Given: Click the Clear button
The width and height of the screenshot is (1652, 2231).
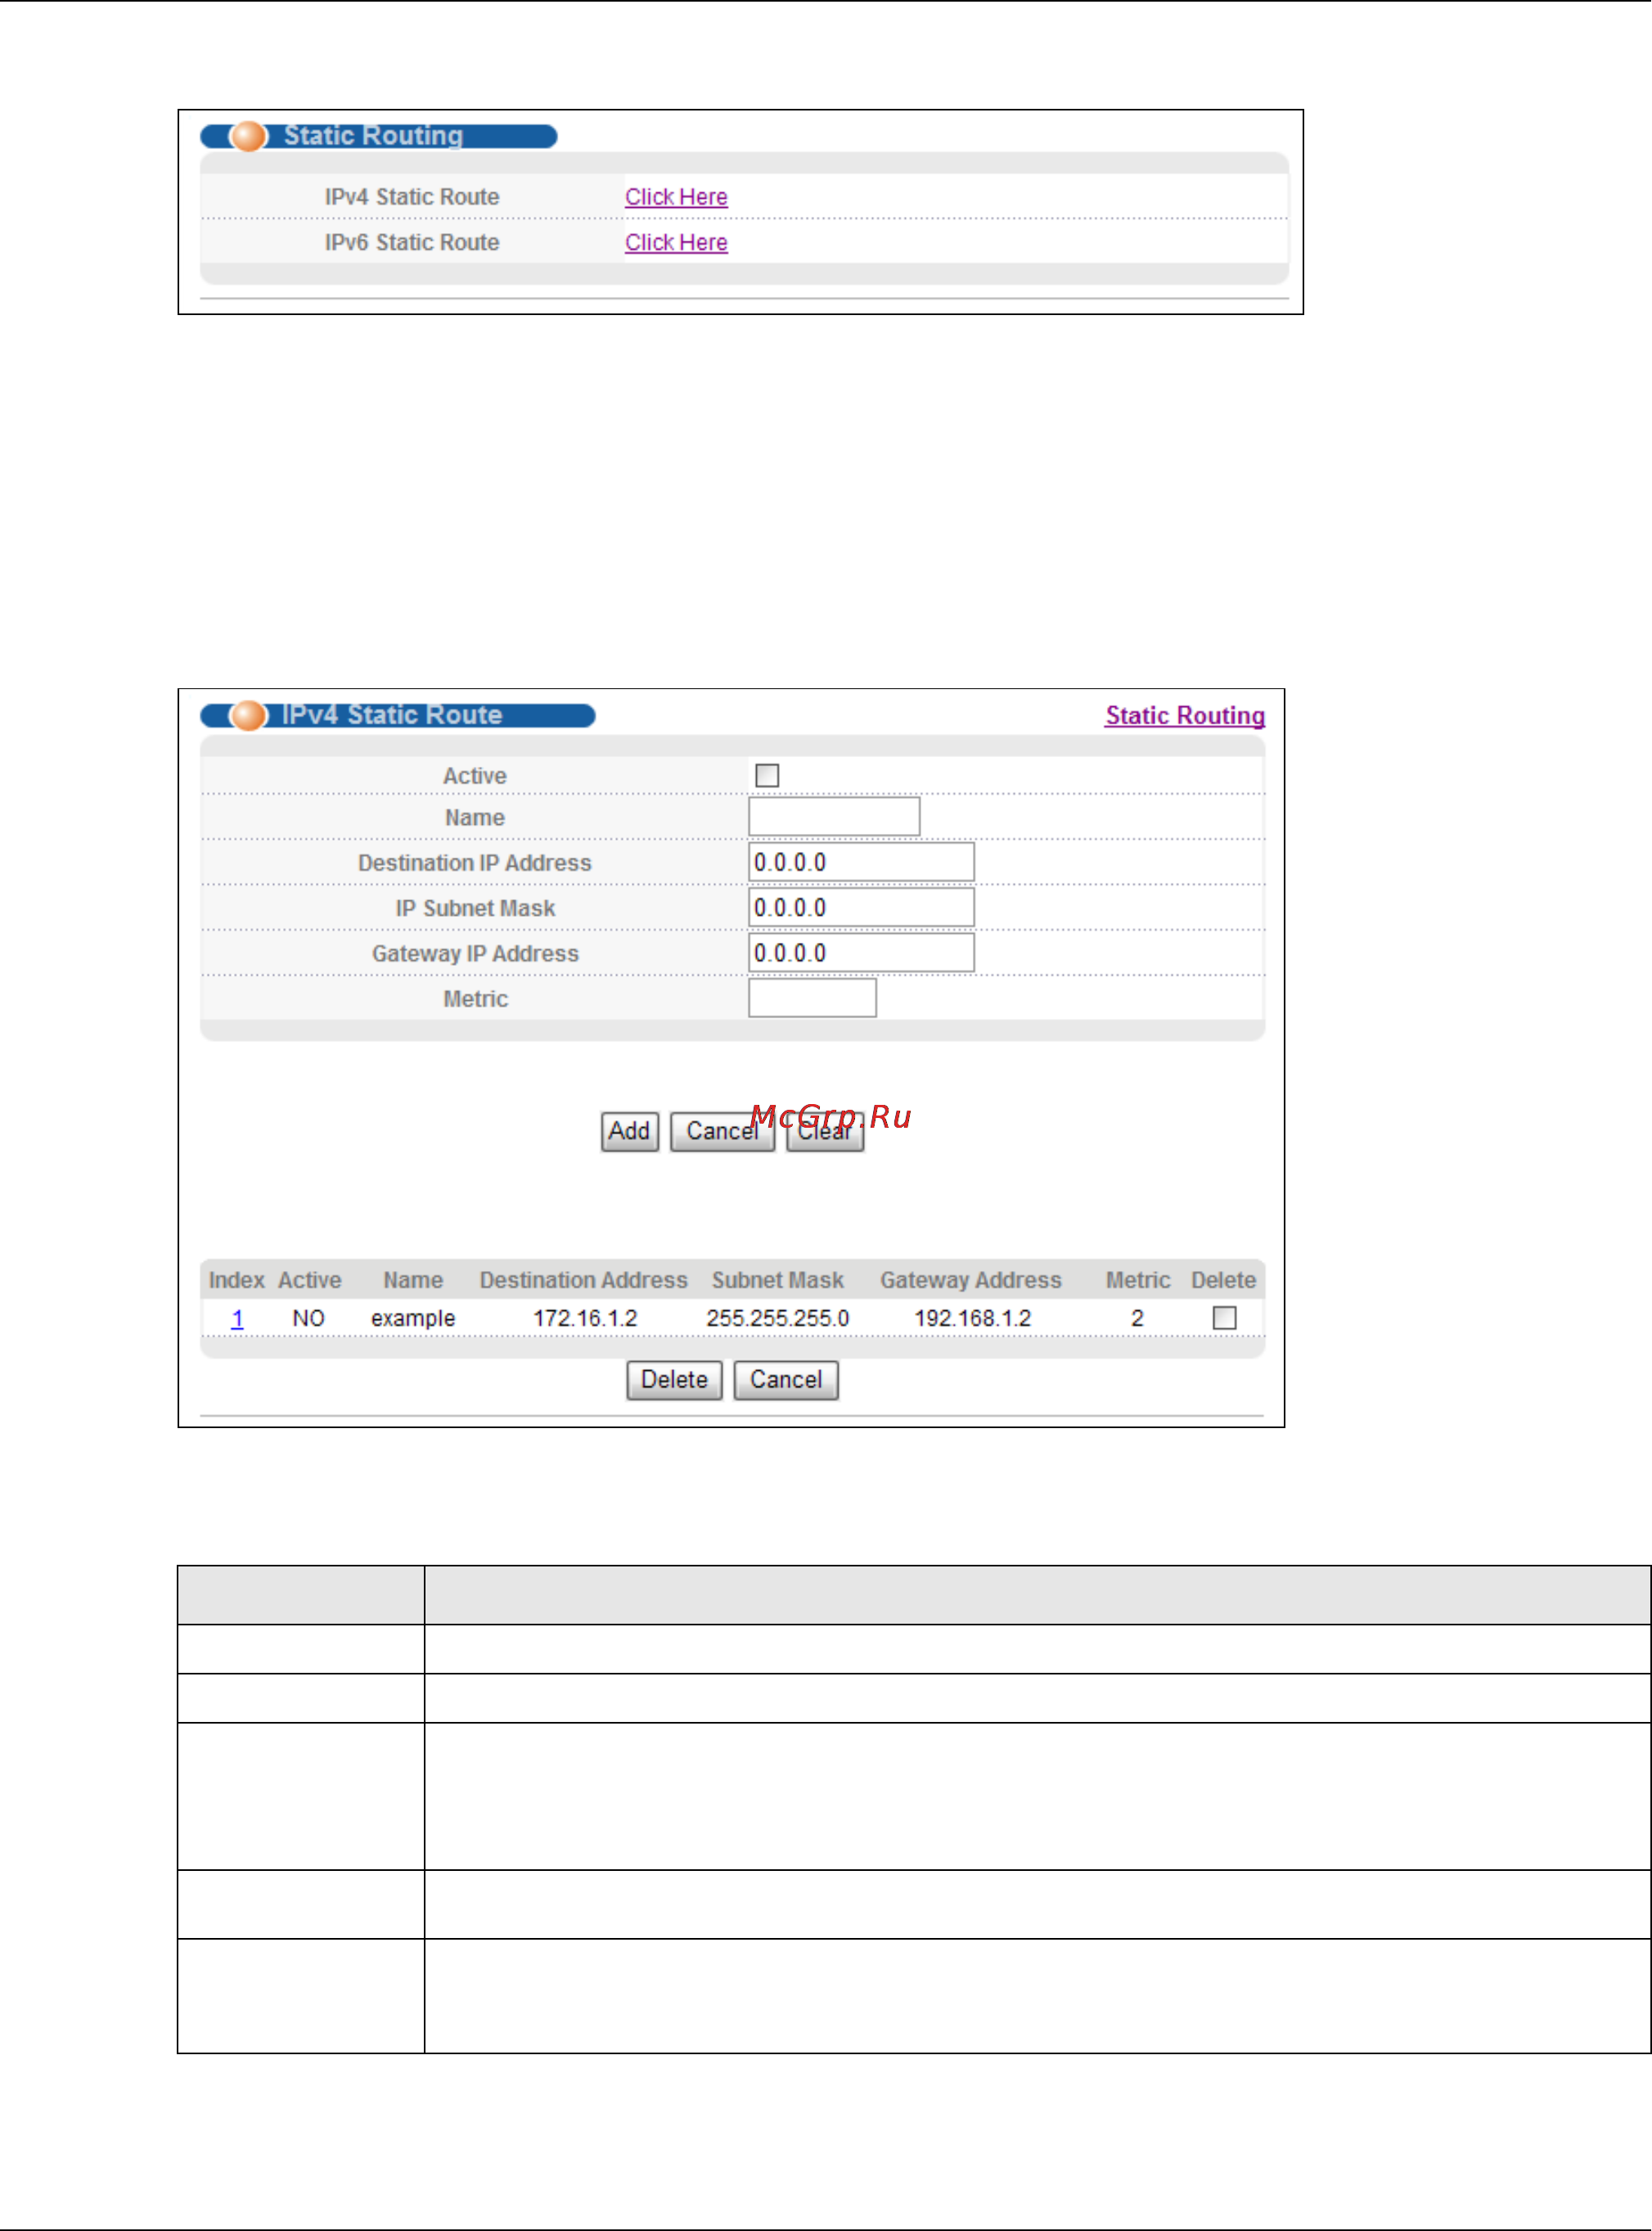Looking at the screenshot, I should [x=824, y=1131].
